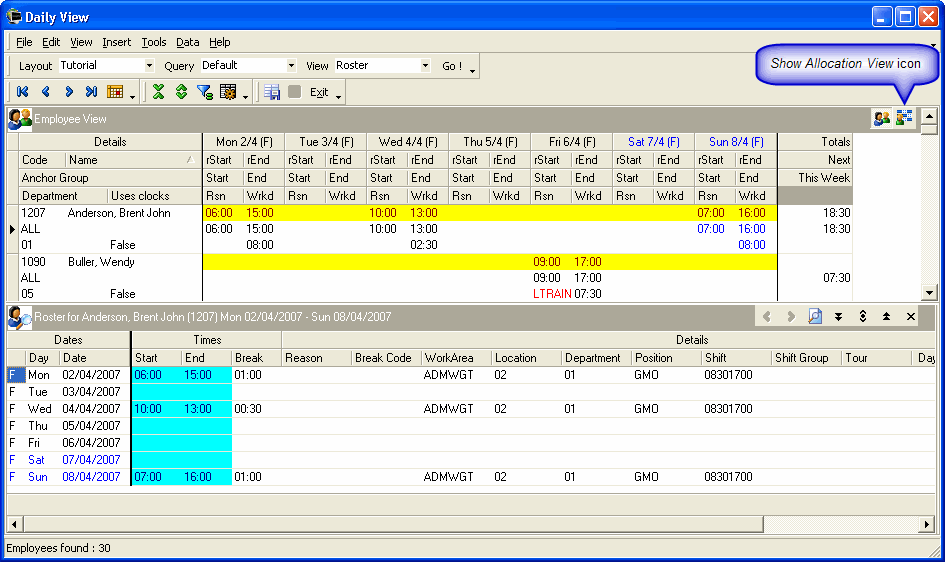Jump to the first record arrow
Screen dimensions: 945x562
22,92
